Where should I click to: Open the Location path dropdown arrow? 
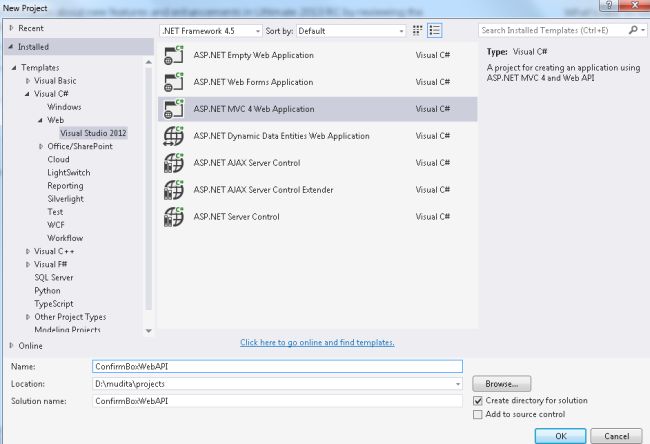tap(458, 384)
